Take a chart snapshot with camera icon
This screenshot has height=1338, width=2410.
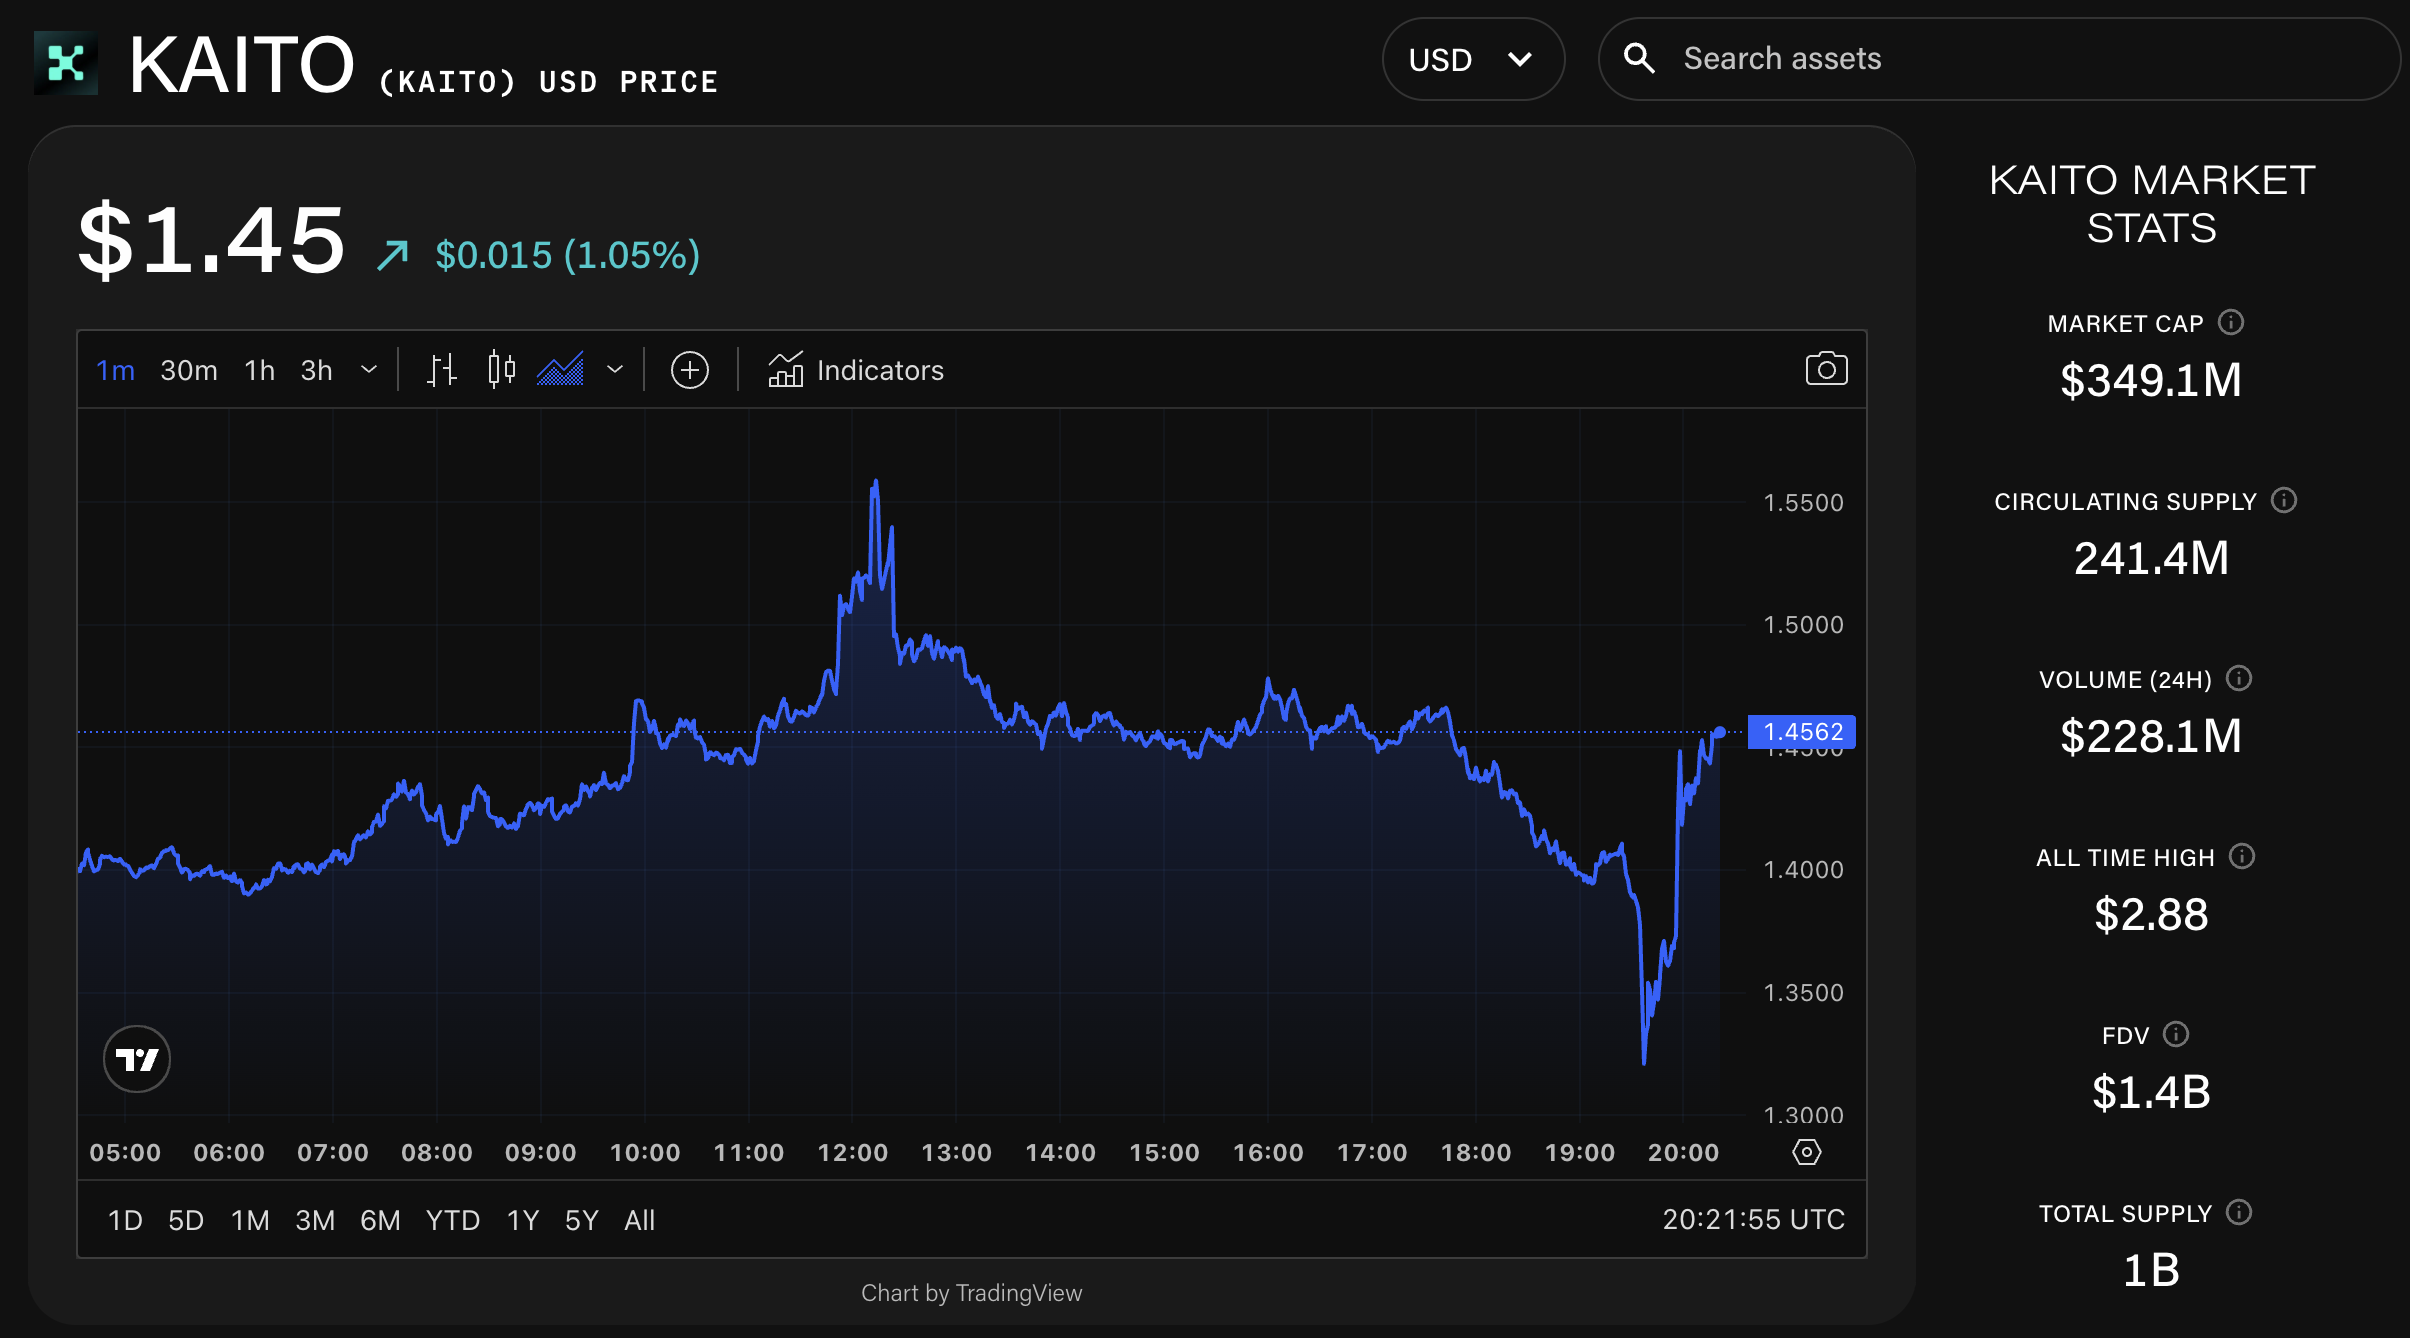pyautogui.click(x=1826, y=369)
